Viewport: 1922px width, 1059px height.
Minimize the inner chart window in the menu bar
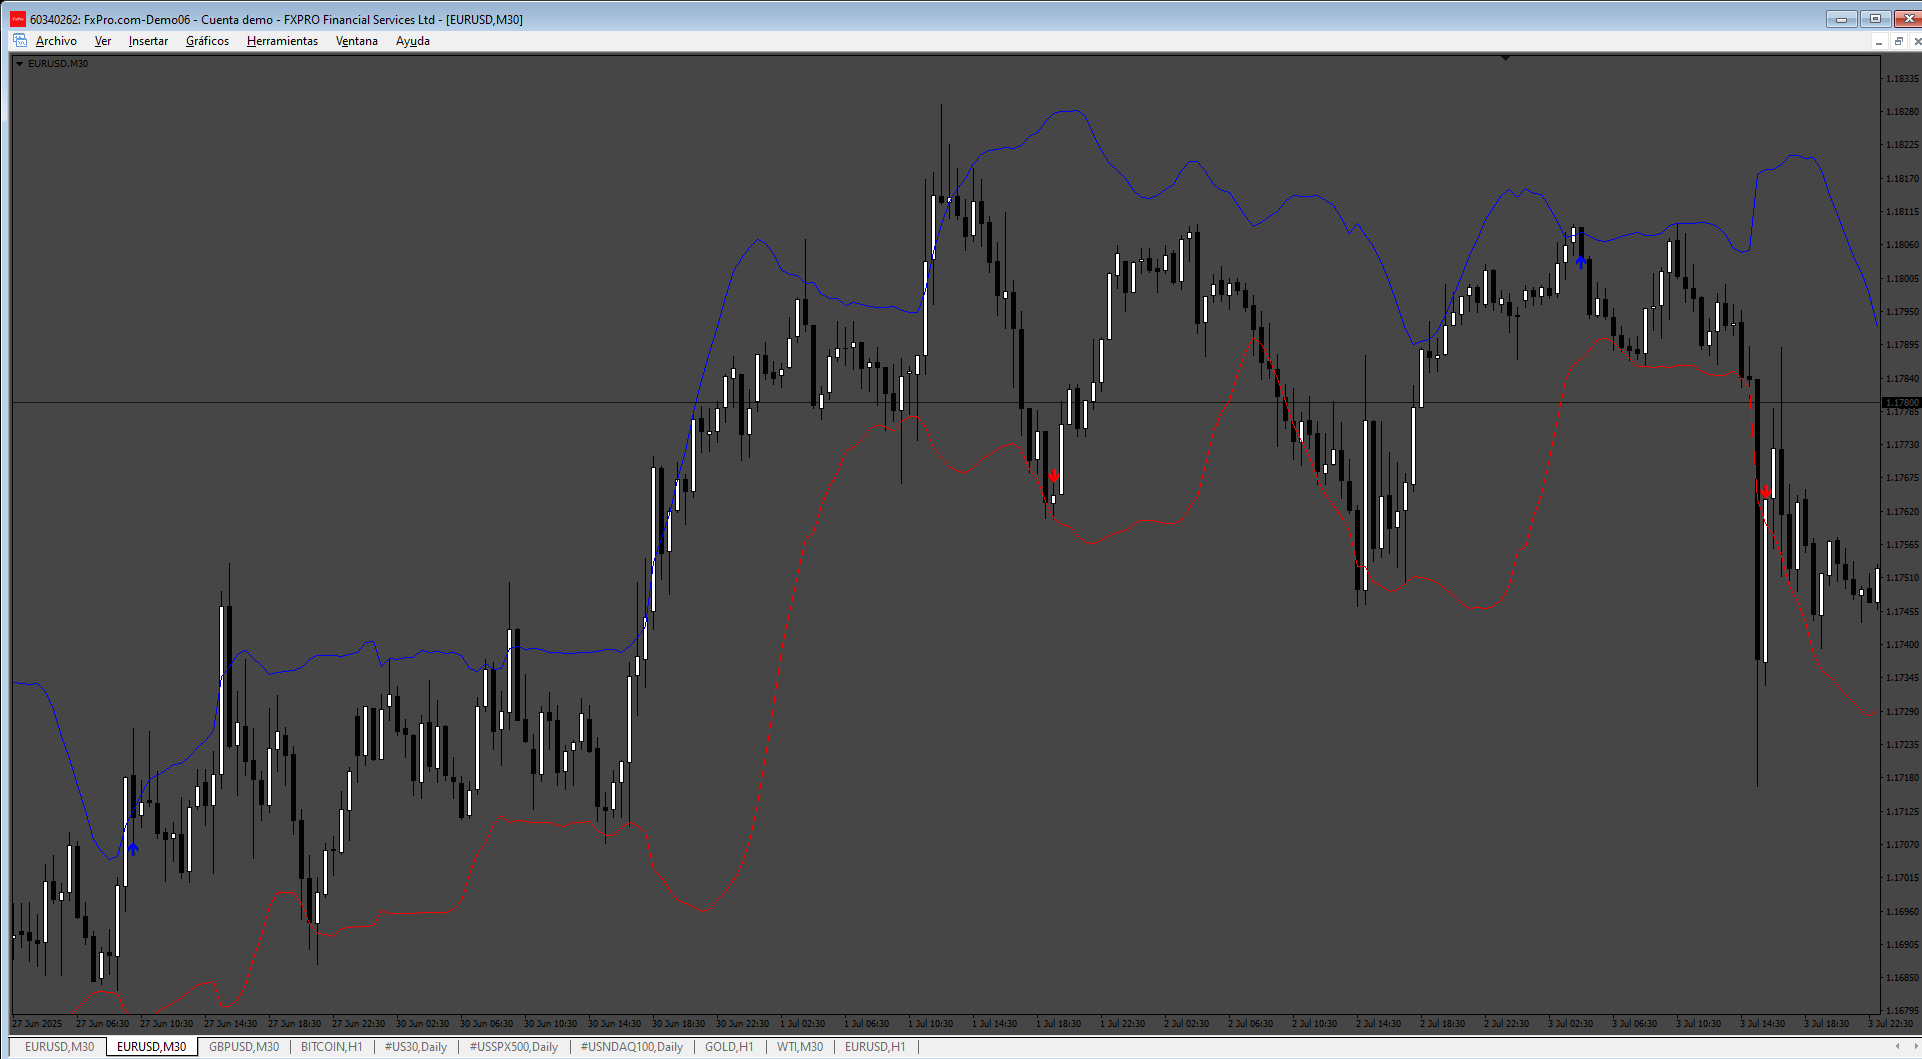(x=1879, y=41)
